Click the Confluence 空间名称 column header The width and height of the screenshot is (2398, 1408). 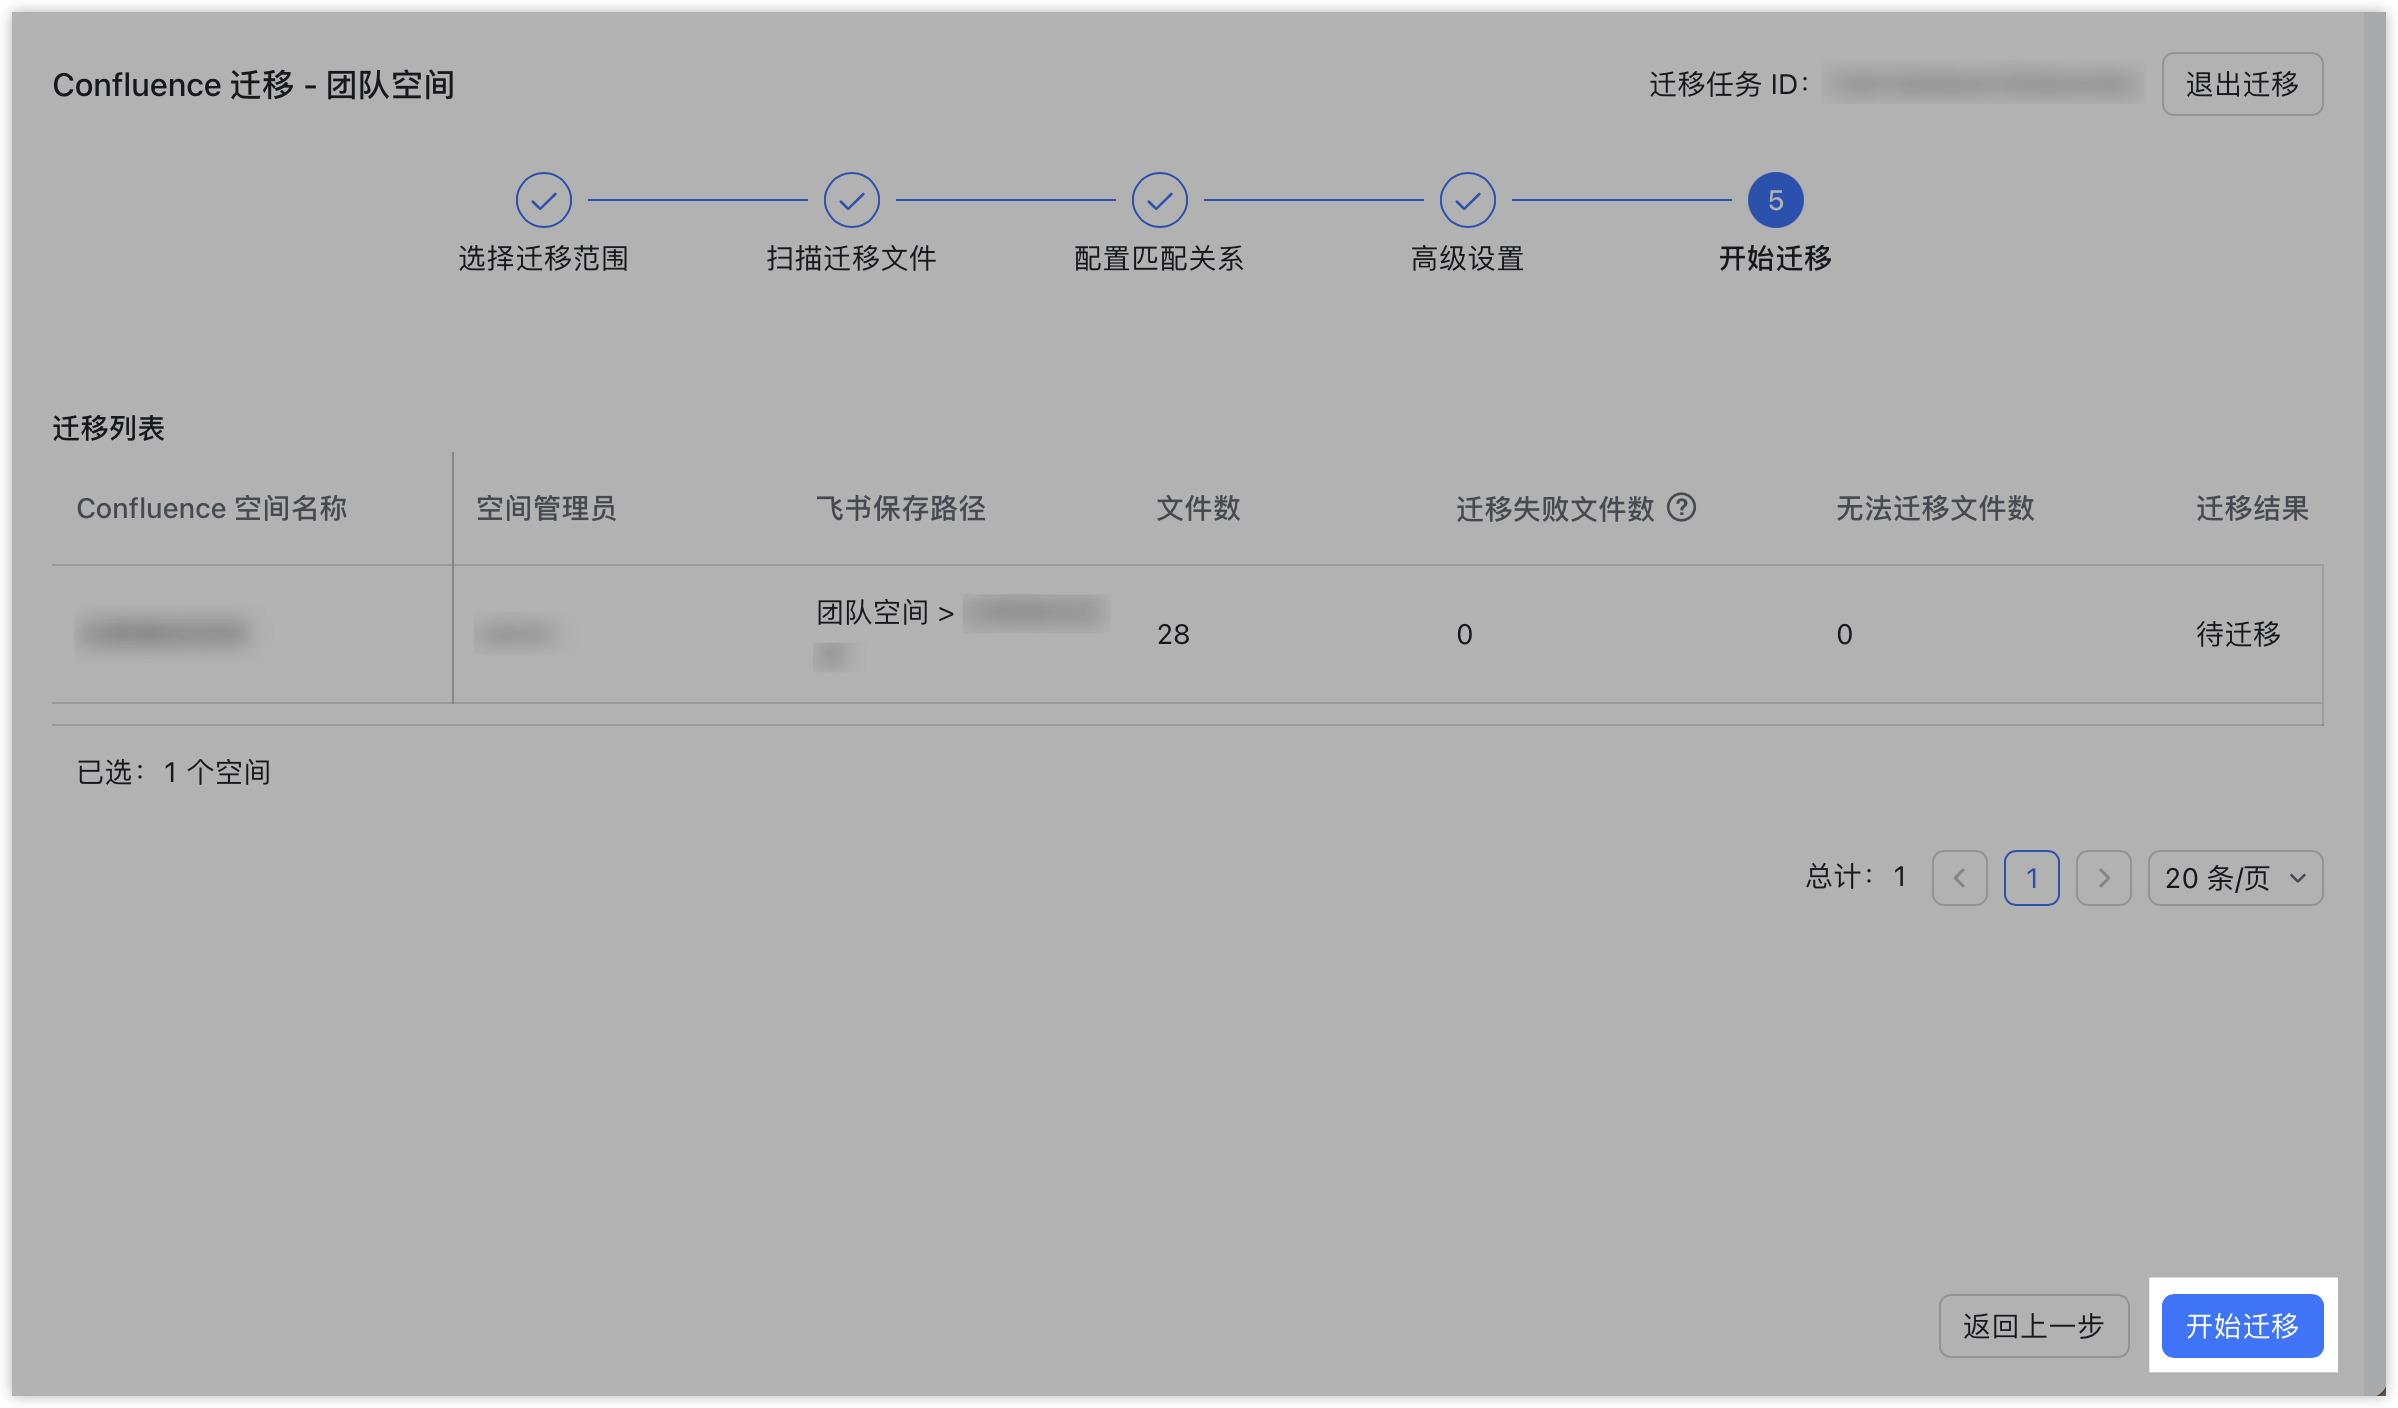211,508
